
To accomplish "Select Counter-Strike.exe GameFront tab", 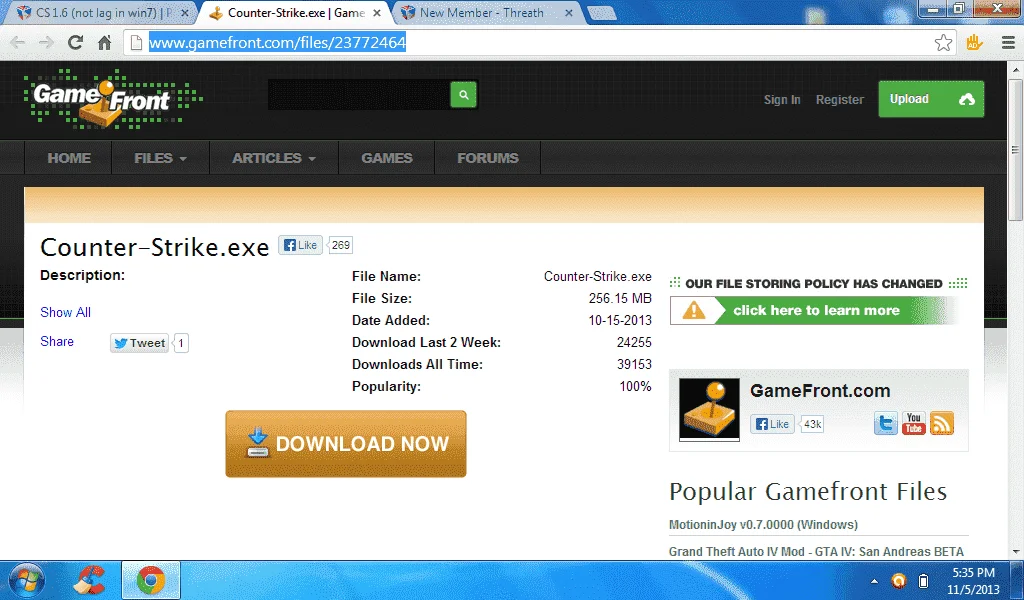I will pyautogui.click(x=296, y=12).
